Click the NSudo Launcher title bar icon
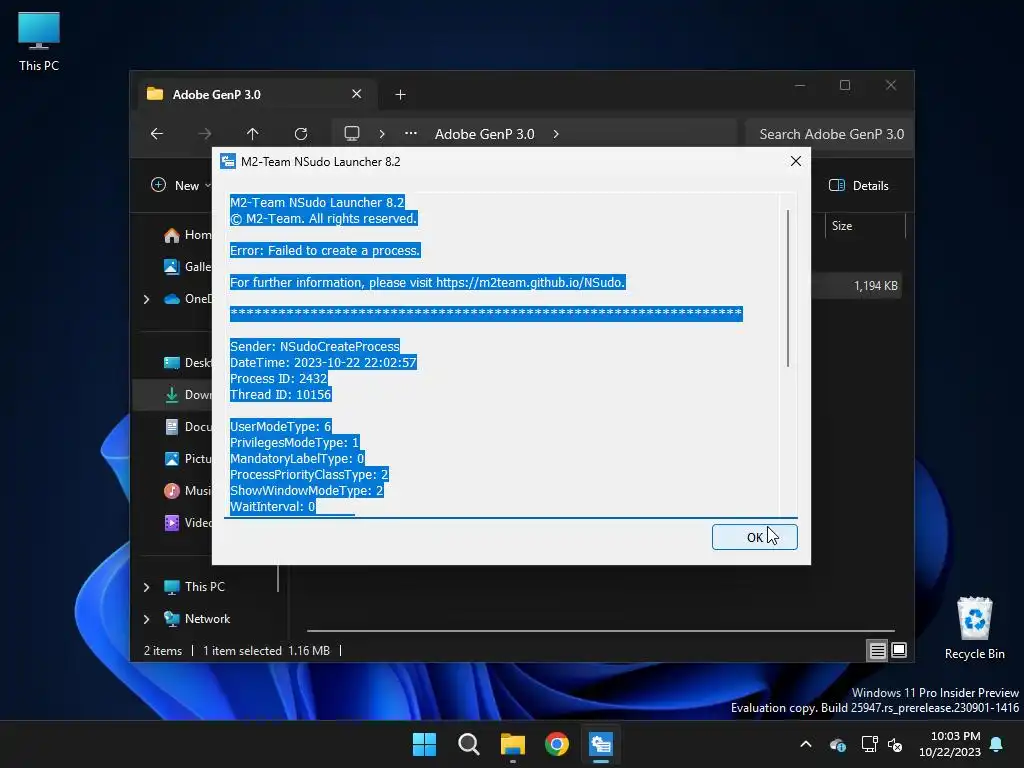Screen dimensions: 1024x768 pos(227,161)
